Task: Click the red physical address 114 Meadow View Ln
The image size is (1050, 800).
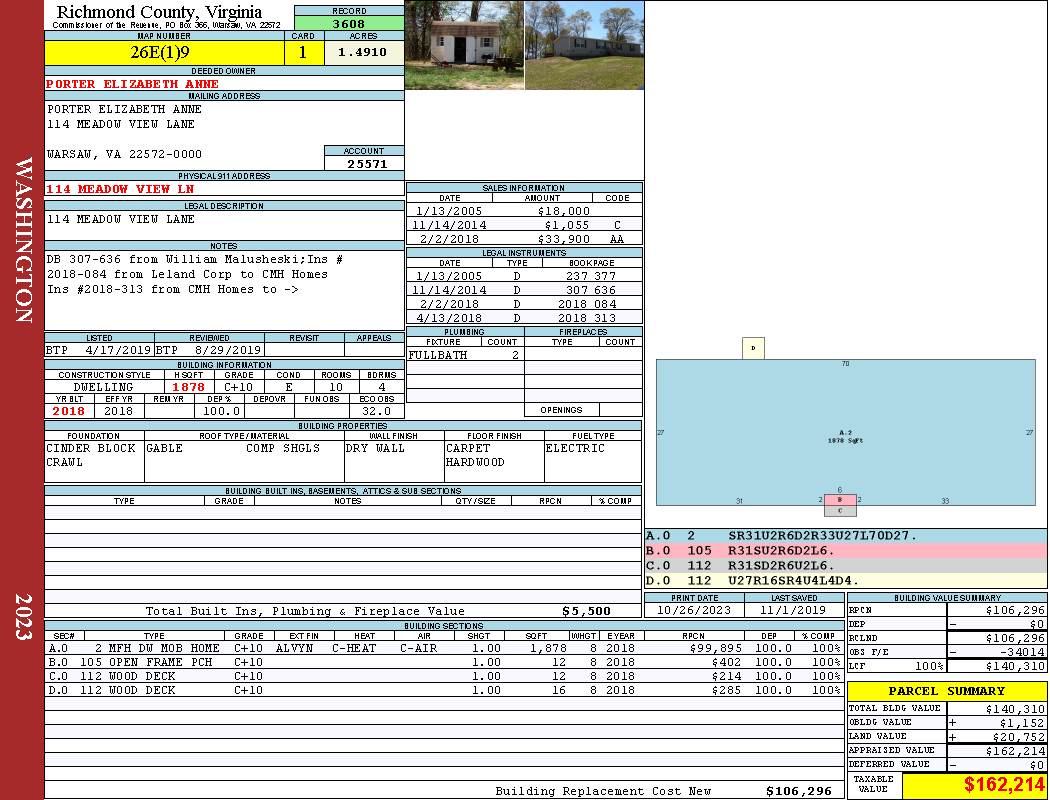Action: pyautogui.click(x=120, y=189)
